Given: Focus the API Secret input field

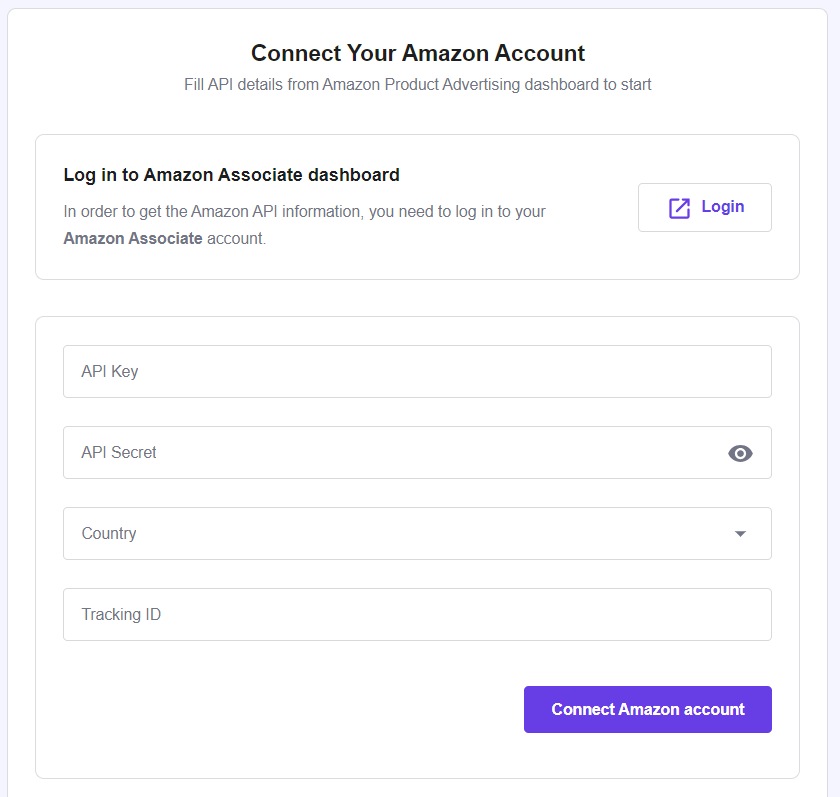Looking at the screenshot, I should pyautogui.click(x=390, y=452).
